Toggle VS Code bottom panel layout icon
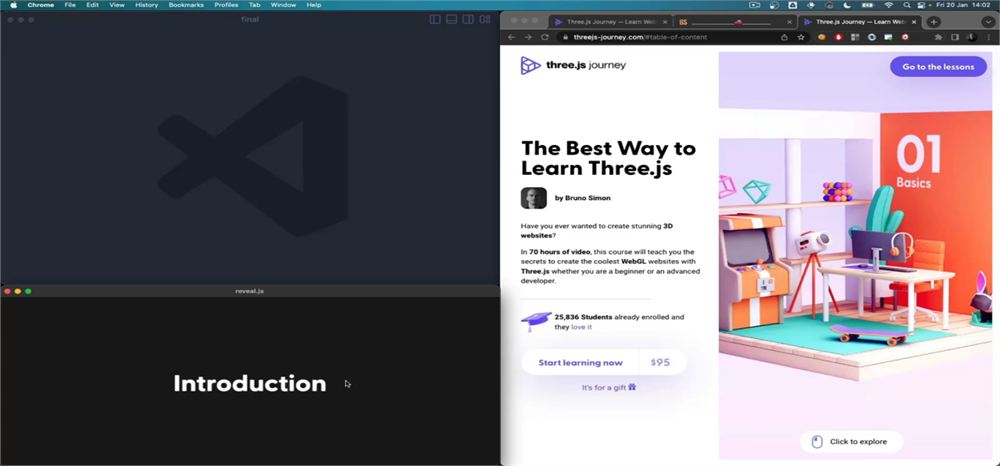Viewport: 1000px width, 466px height. [x=452, y=19]
